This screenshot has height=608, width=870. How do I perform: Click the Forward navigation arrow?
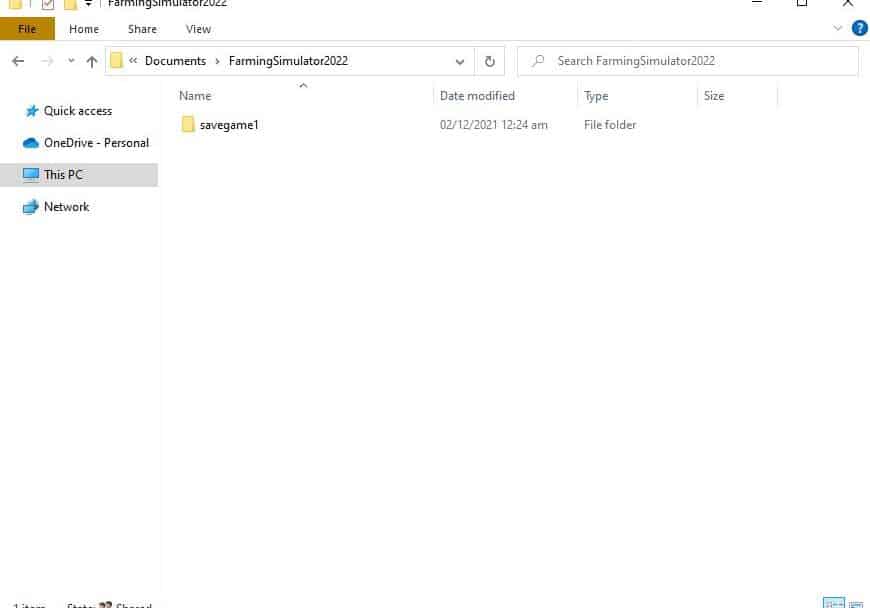(x=47, y=61)
